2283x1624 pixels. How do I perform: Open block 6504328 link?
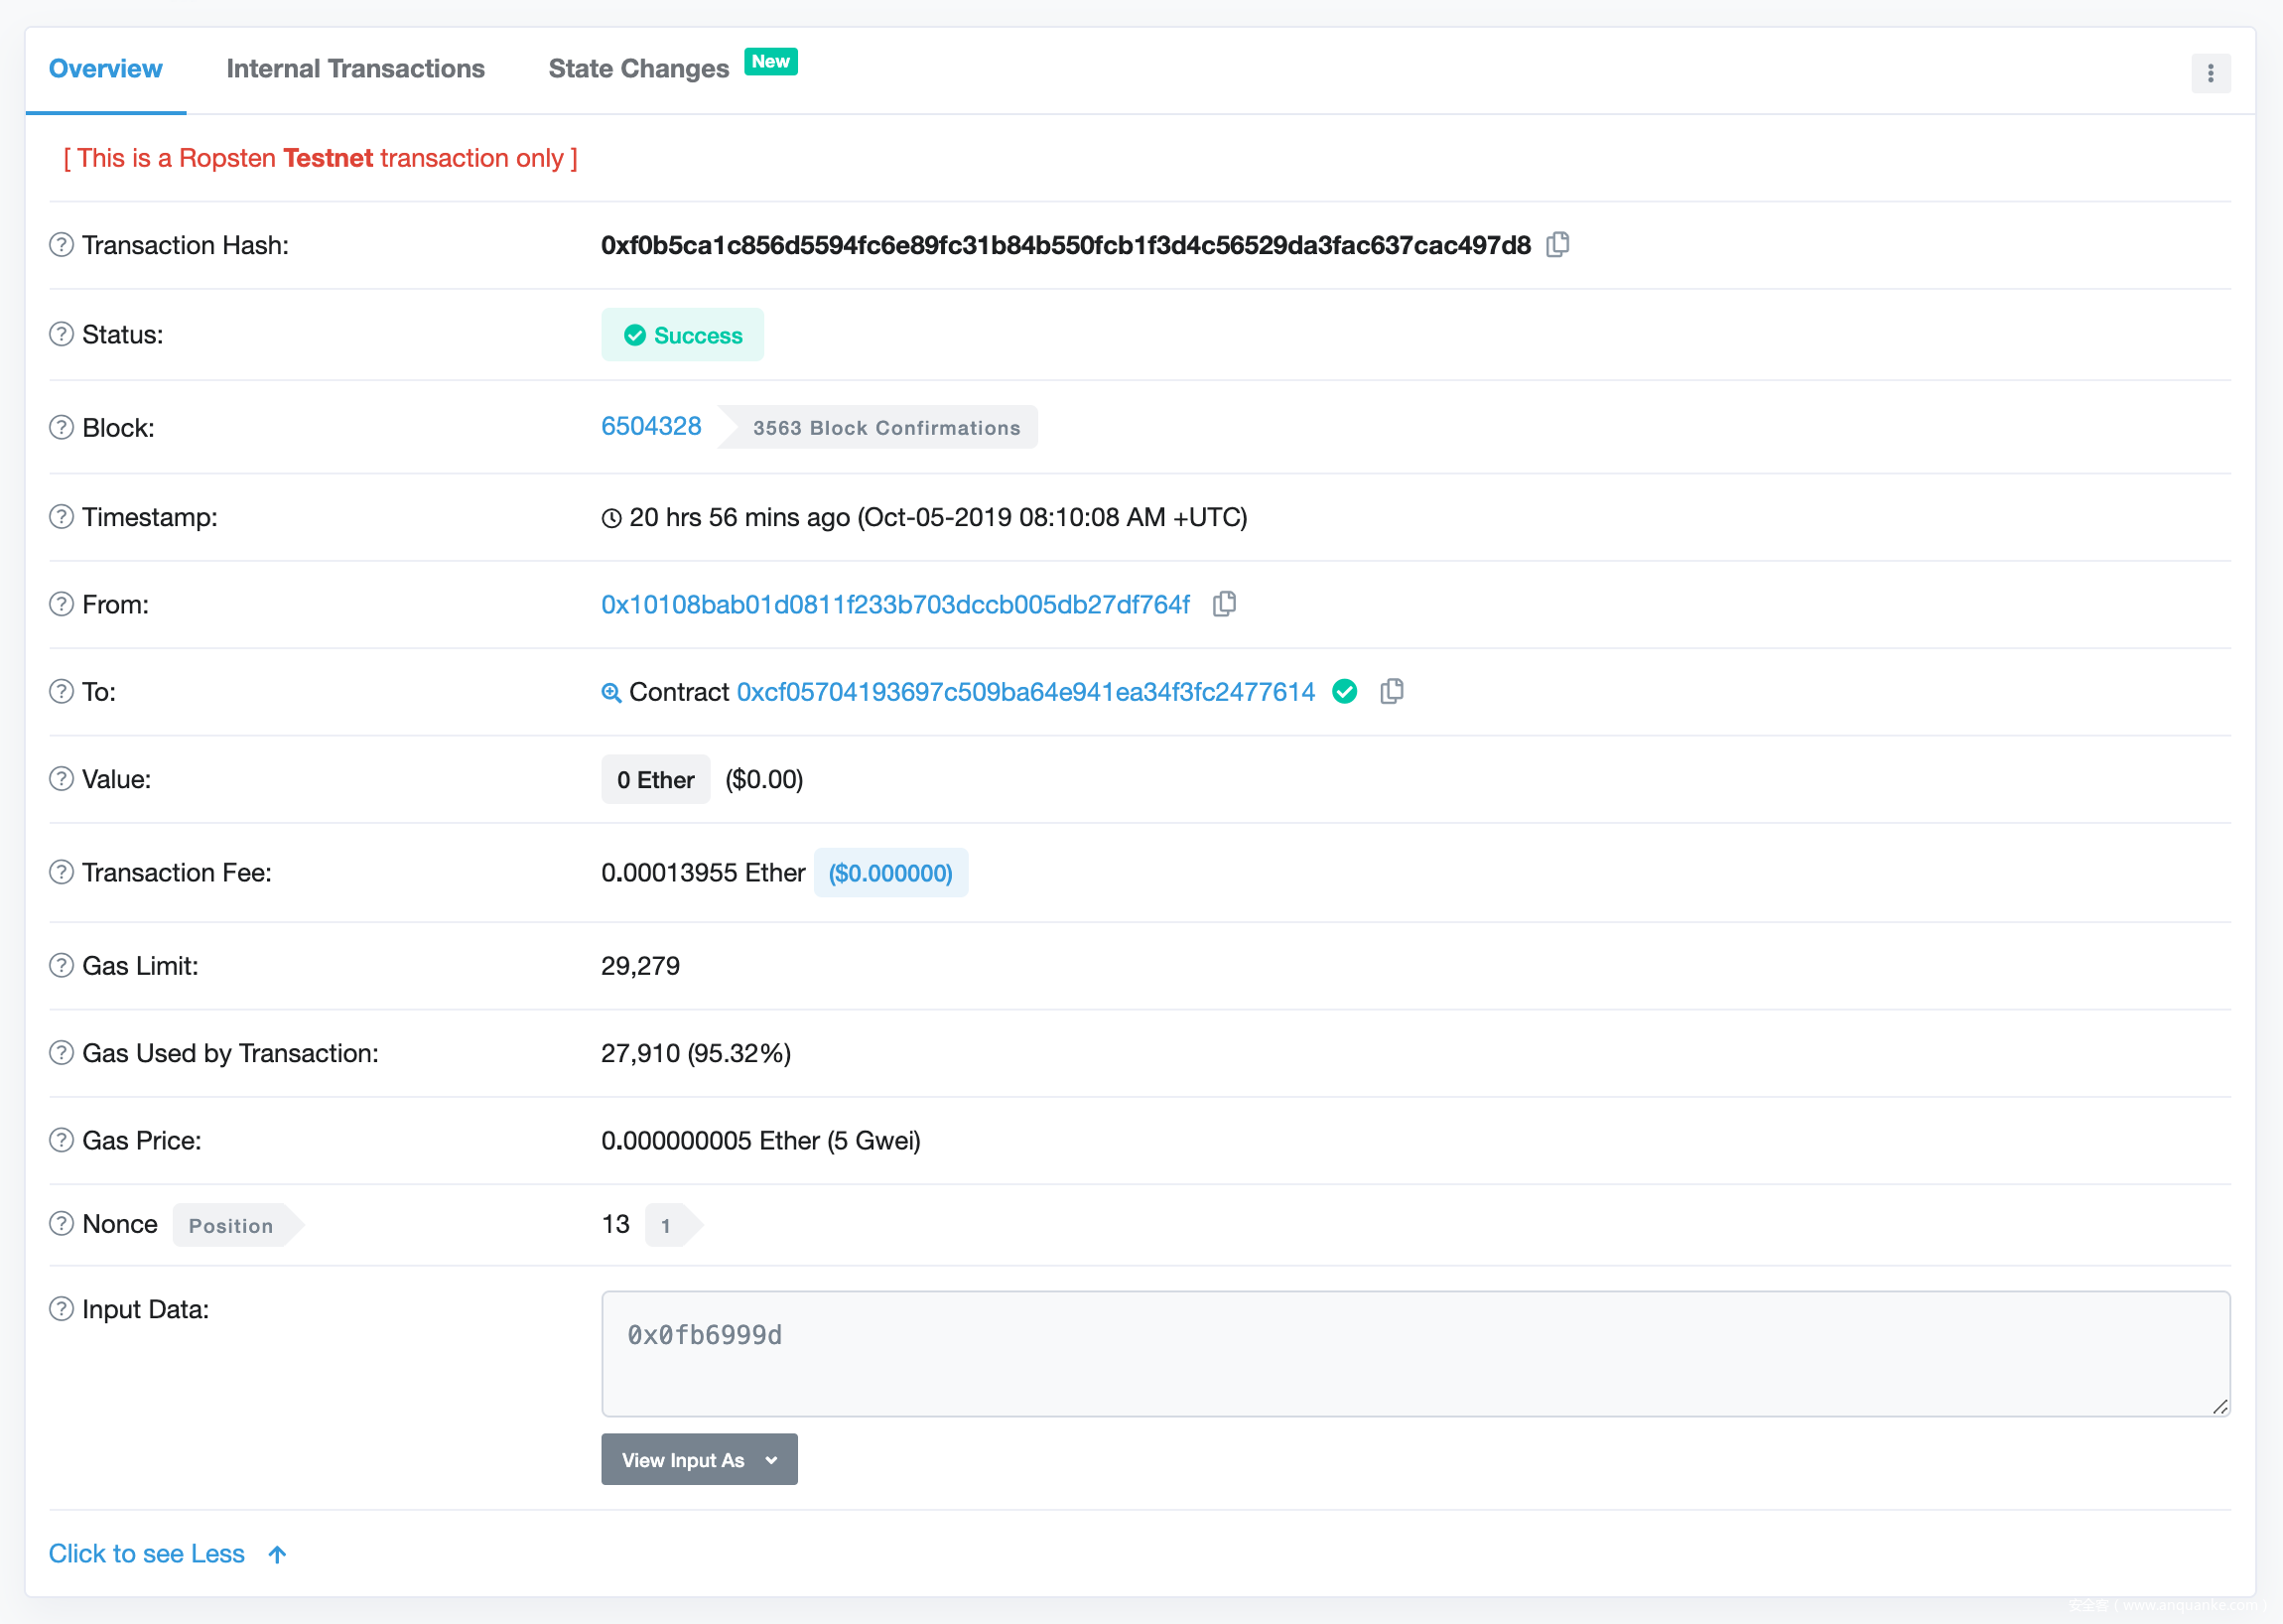[x=651, y=427]
